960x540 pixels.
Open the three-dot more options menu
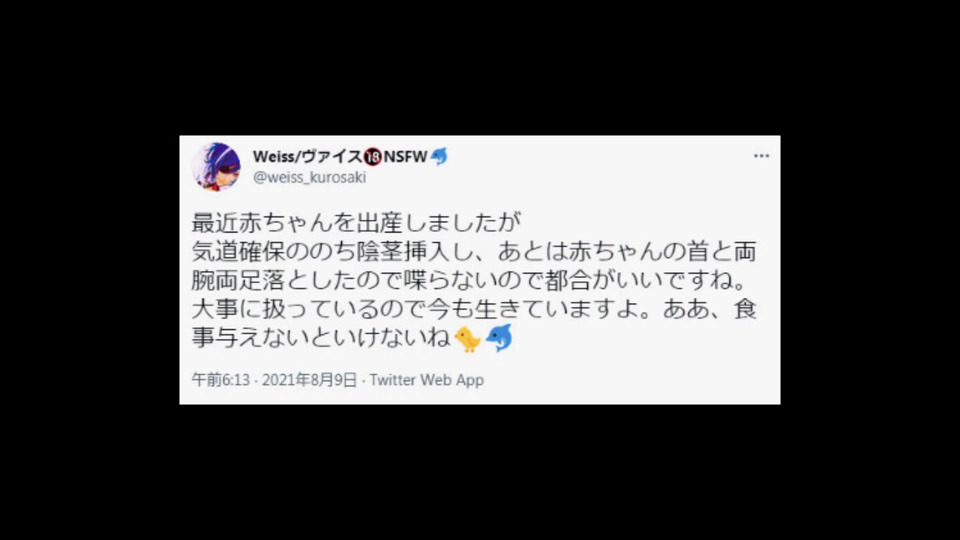point(761,156)
